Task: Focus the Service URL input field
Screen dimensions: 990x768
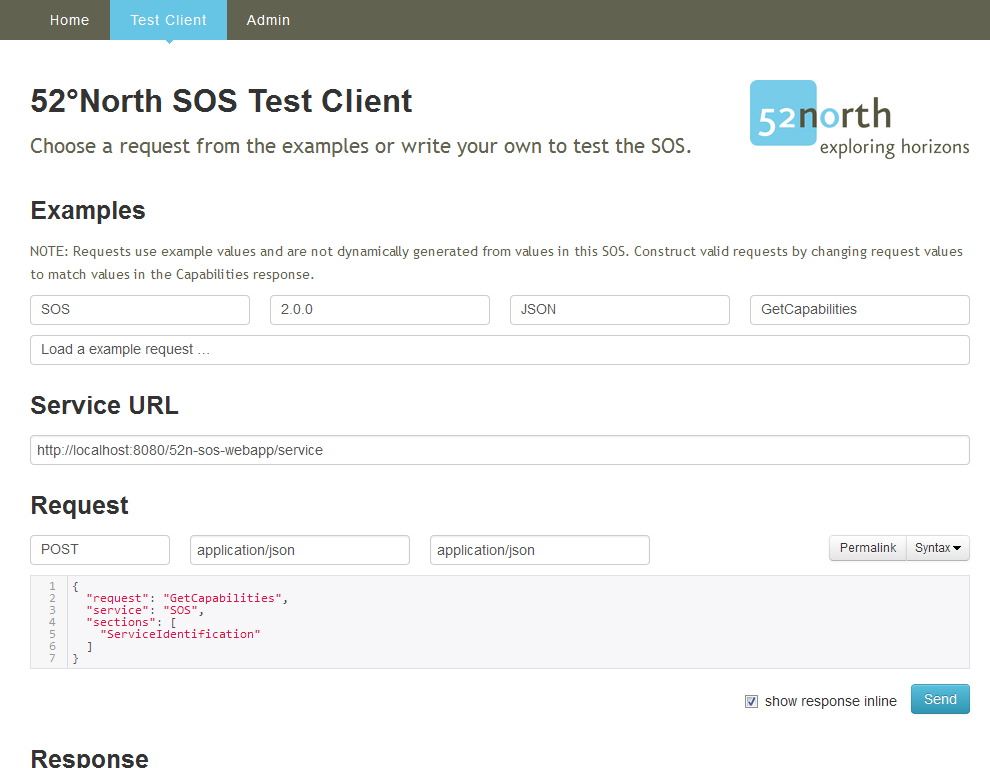Action: point(500,450)
